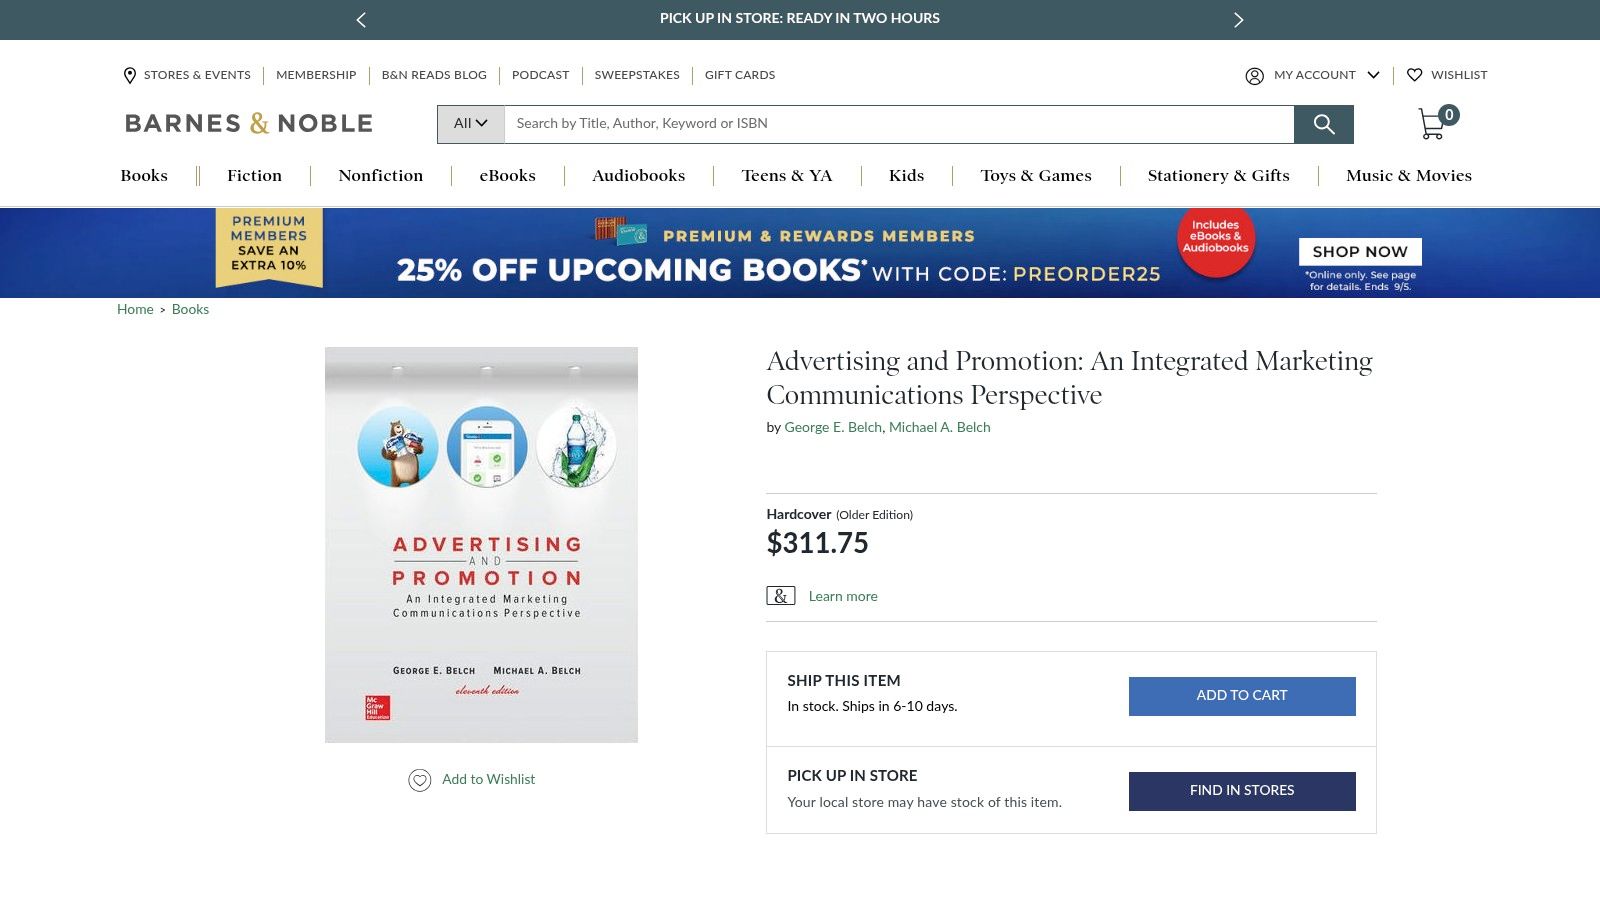Click the Stores & Events location pin
Screen dimensions: 1600x900
click(130, 75)
